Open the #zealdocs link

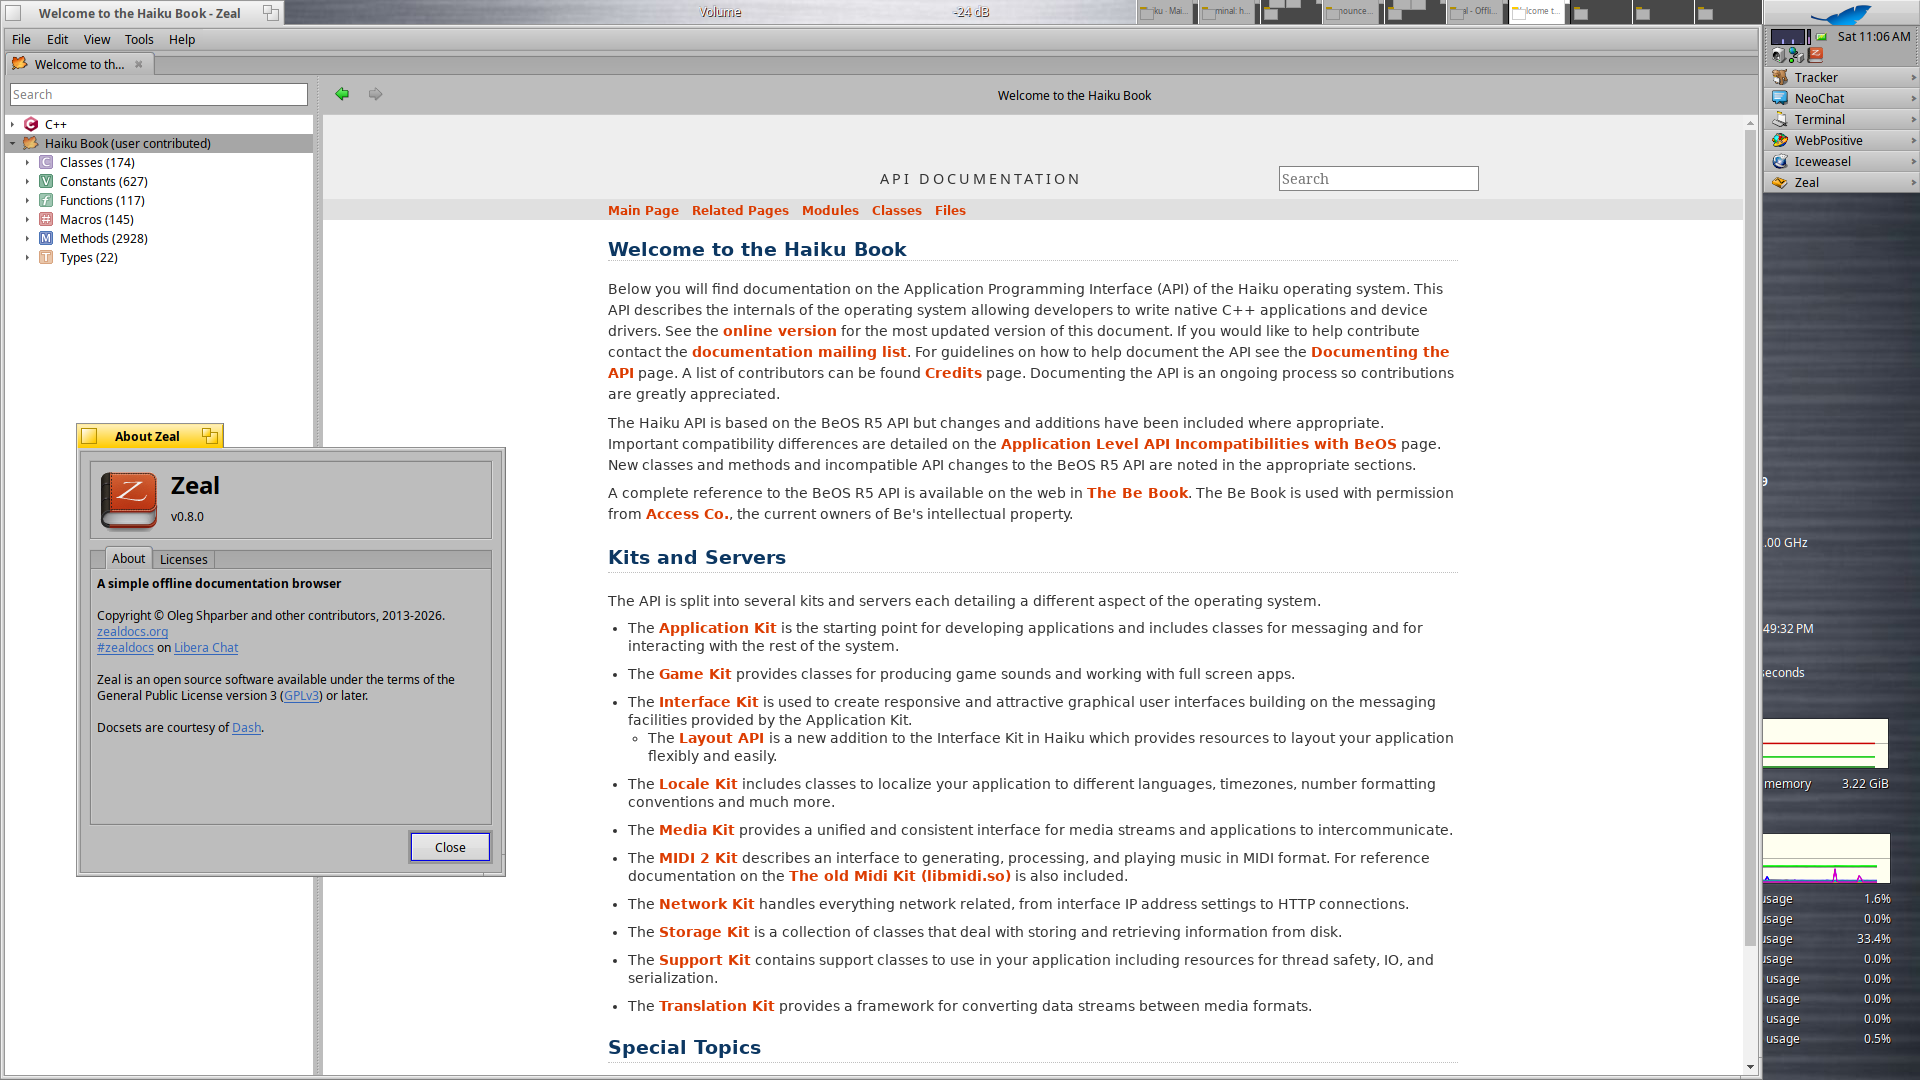tap(125, 647)
